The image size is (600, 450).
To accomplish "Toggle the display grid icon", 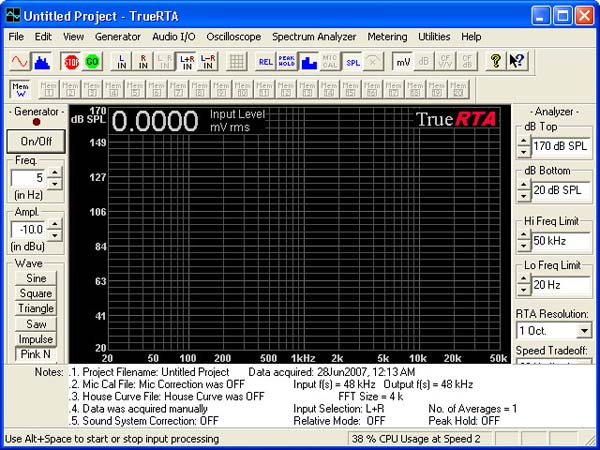I will [236, 61].
